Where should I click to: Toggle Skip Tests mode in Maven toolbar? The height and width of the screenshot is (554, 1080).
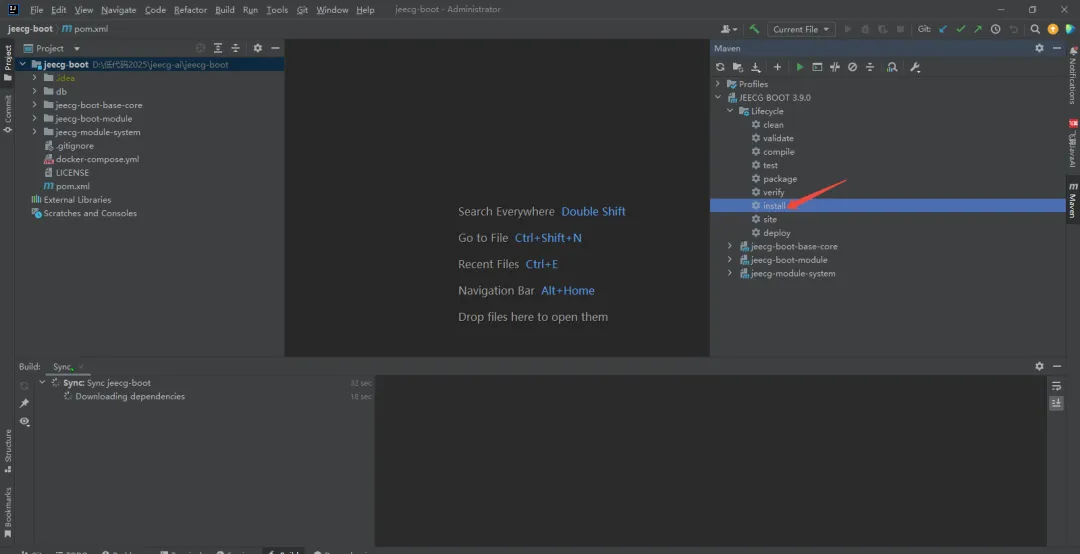pos(852,67)
